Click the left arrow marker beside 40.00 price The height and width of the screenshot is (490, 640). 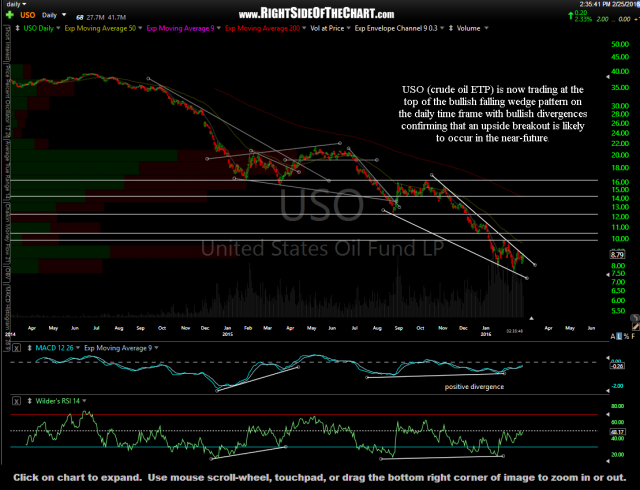point(608,77)
